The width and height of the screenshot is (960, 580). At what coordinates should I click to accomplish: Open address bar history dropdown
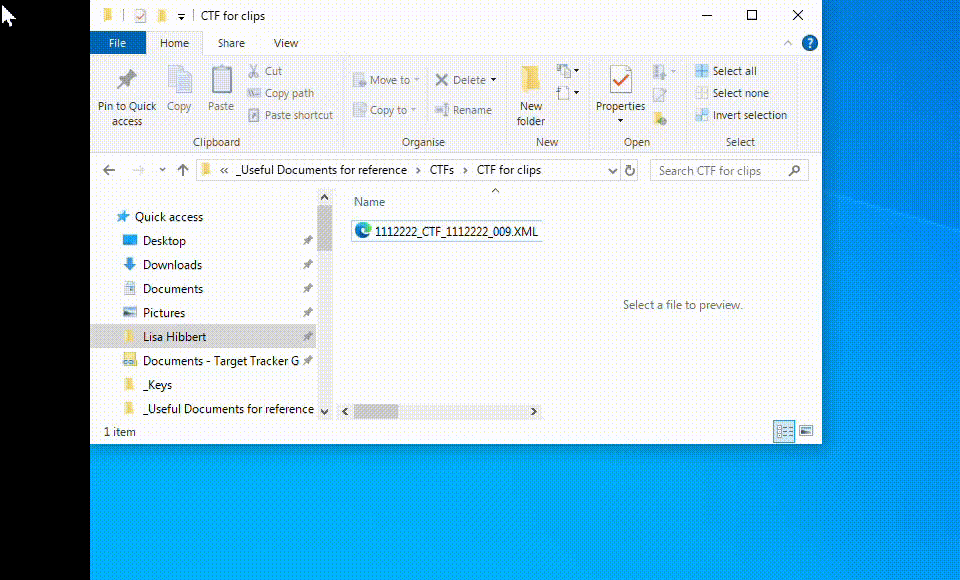pyautogui.click(x=612, y=170)
